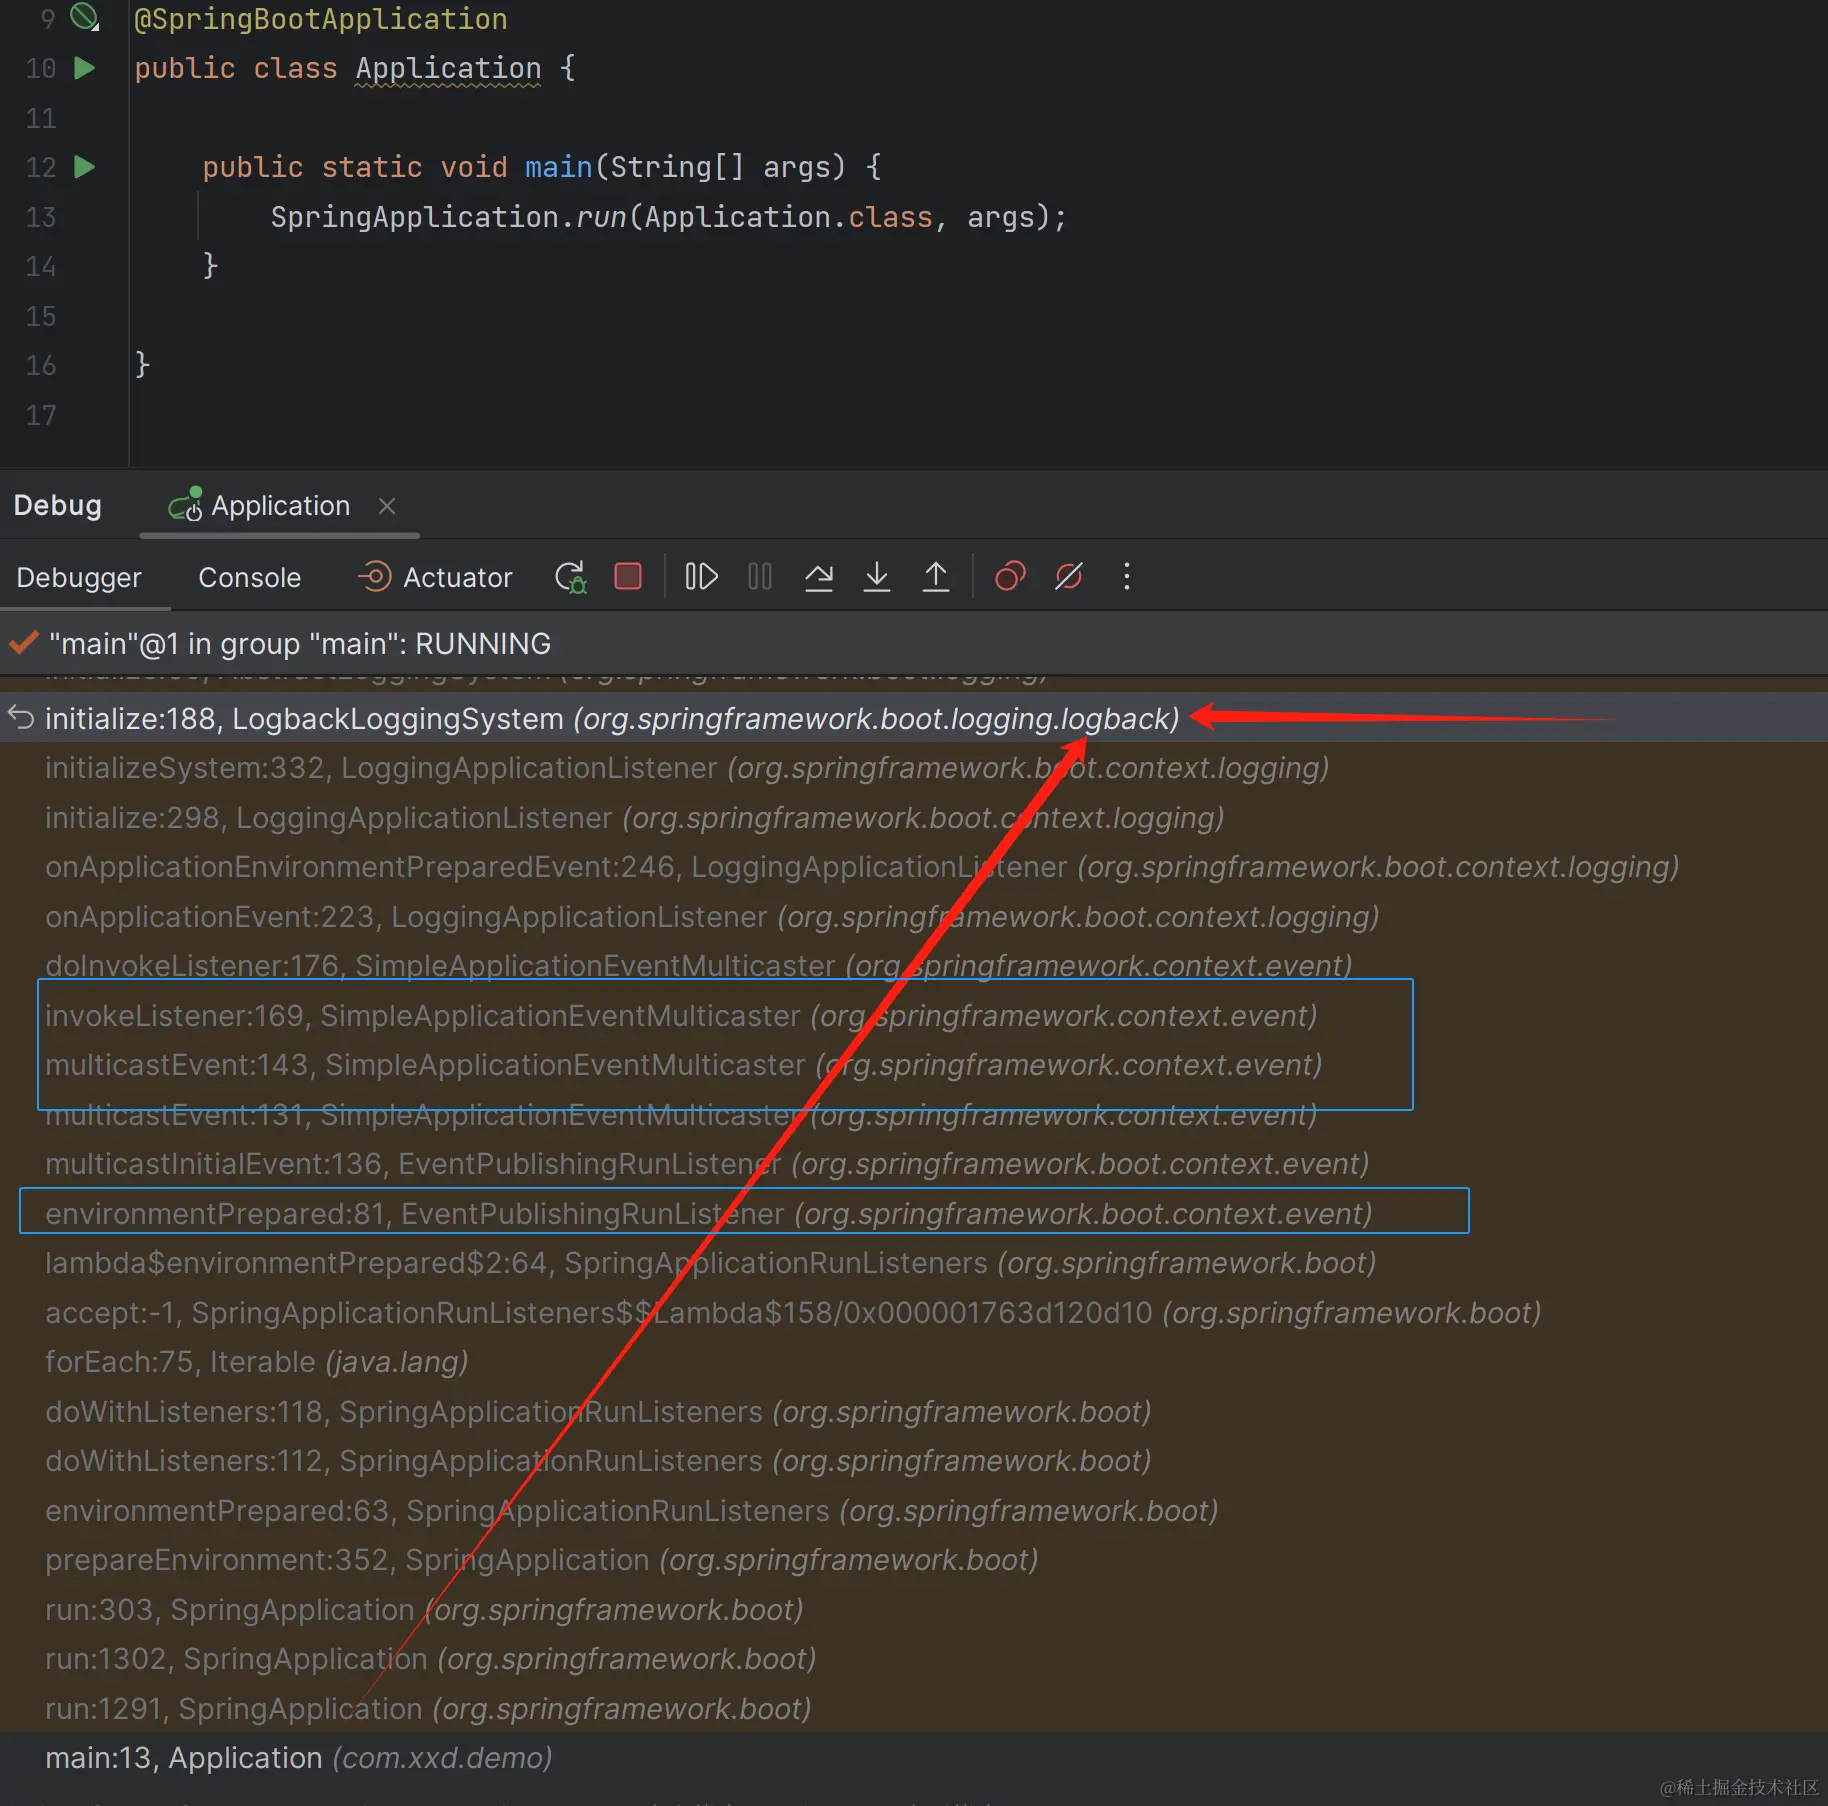Image resolution: width=1828 pixels, height=1806 pixels.
Task: Mute all breakpoints
Action: [1069, 576]
